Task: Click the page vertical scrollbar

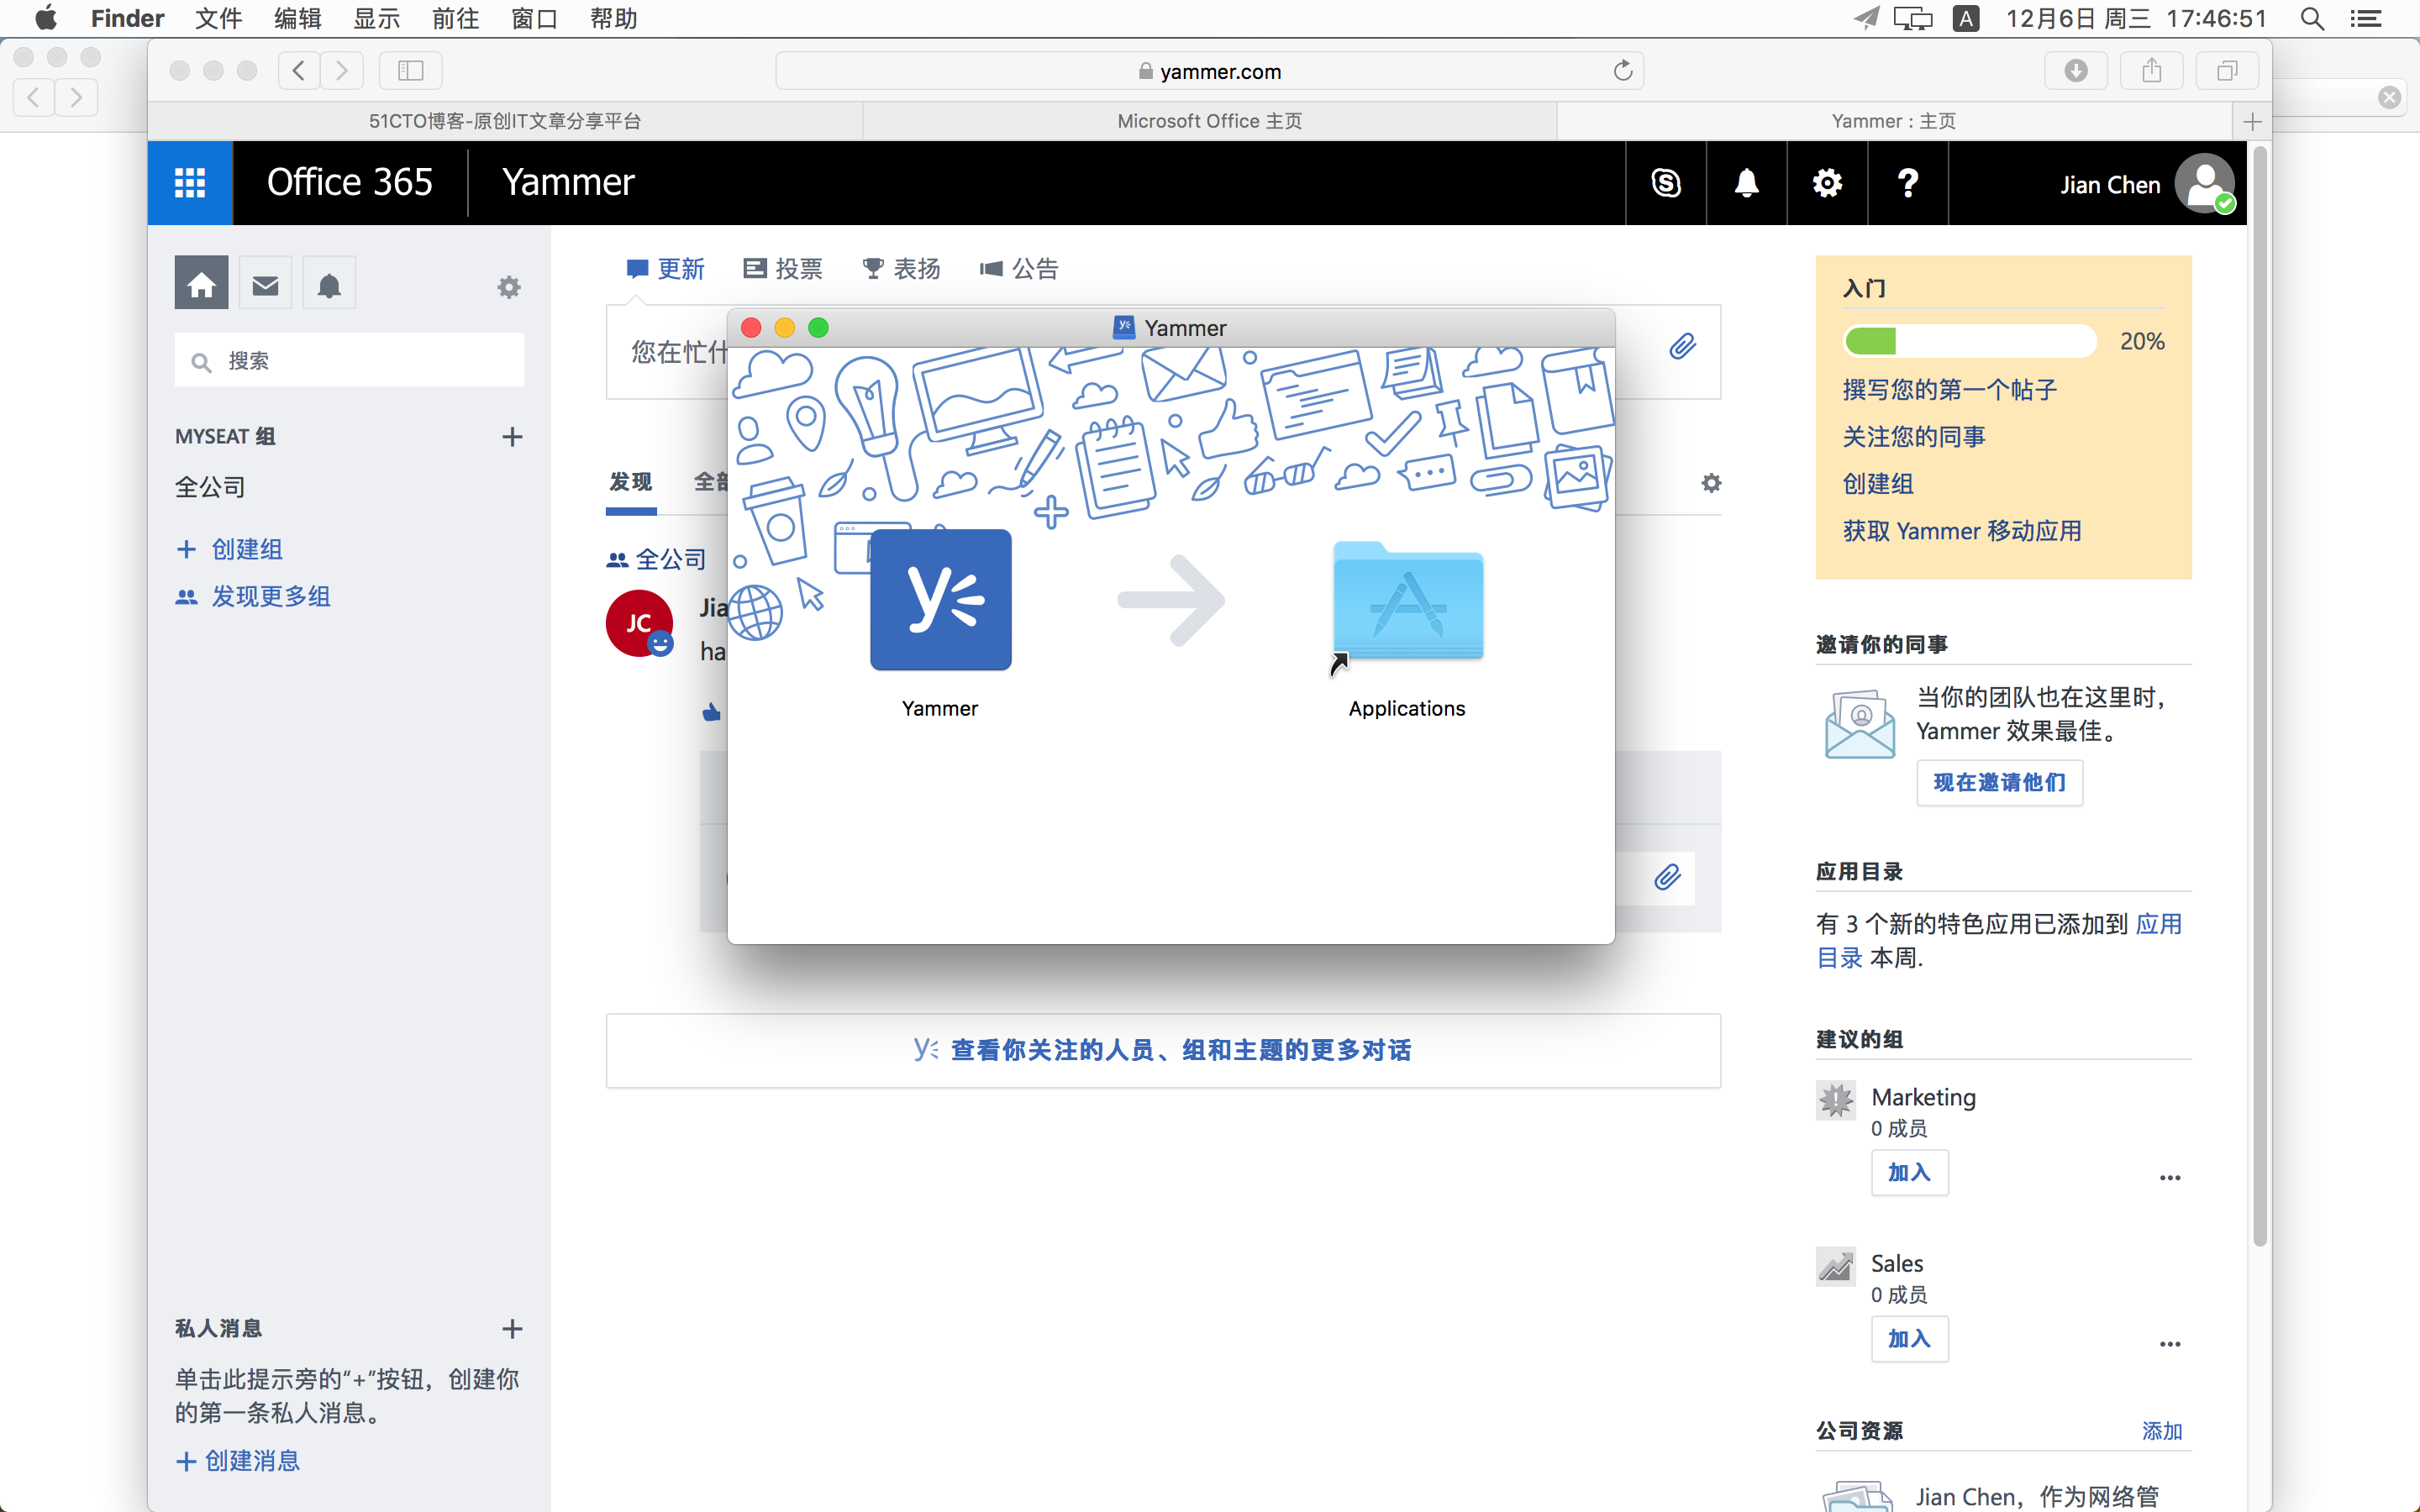Action: tap(2259, 695)
